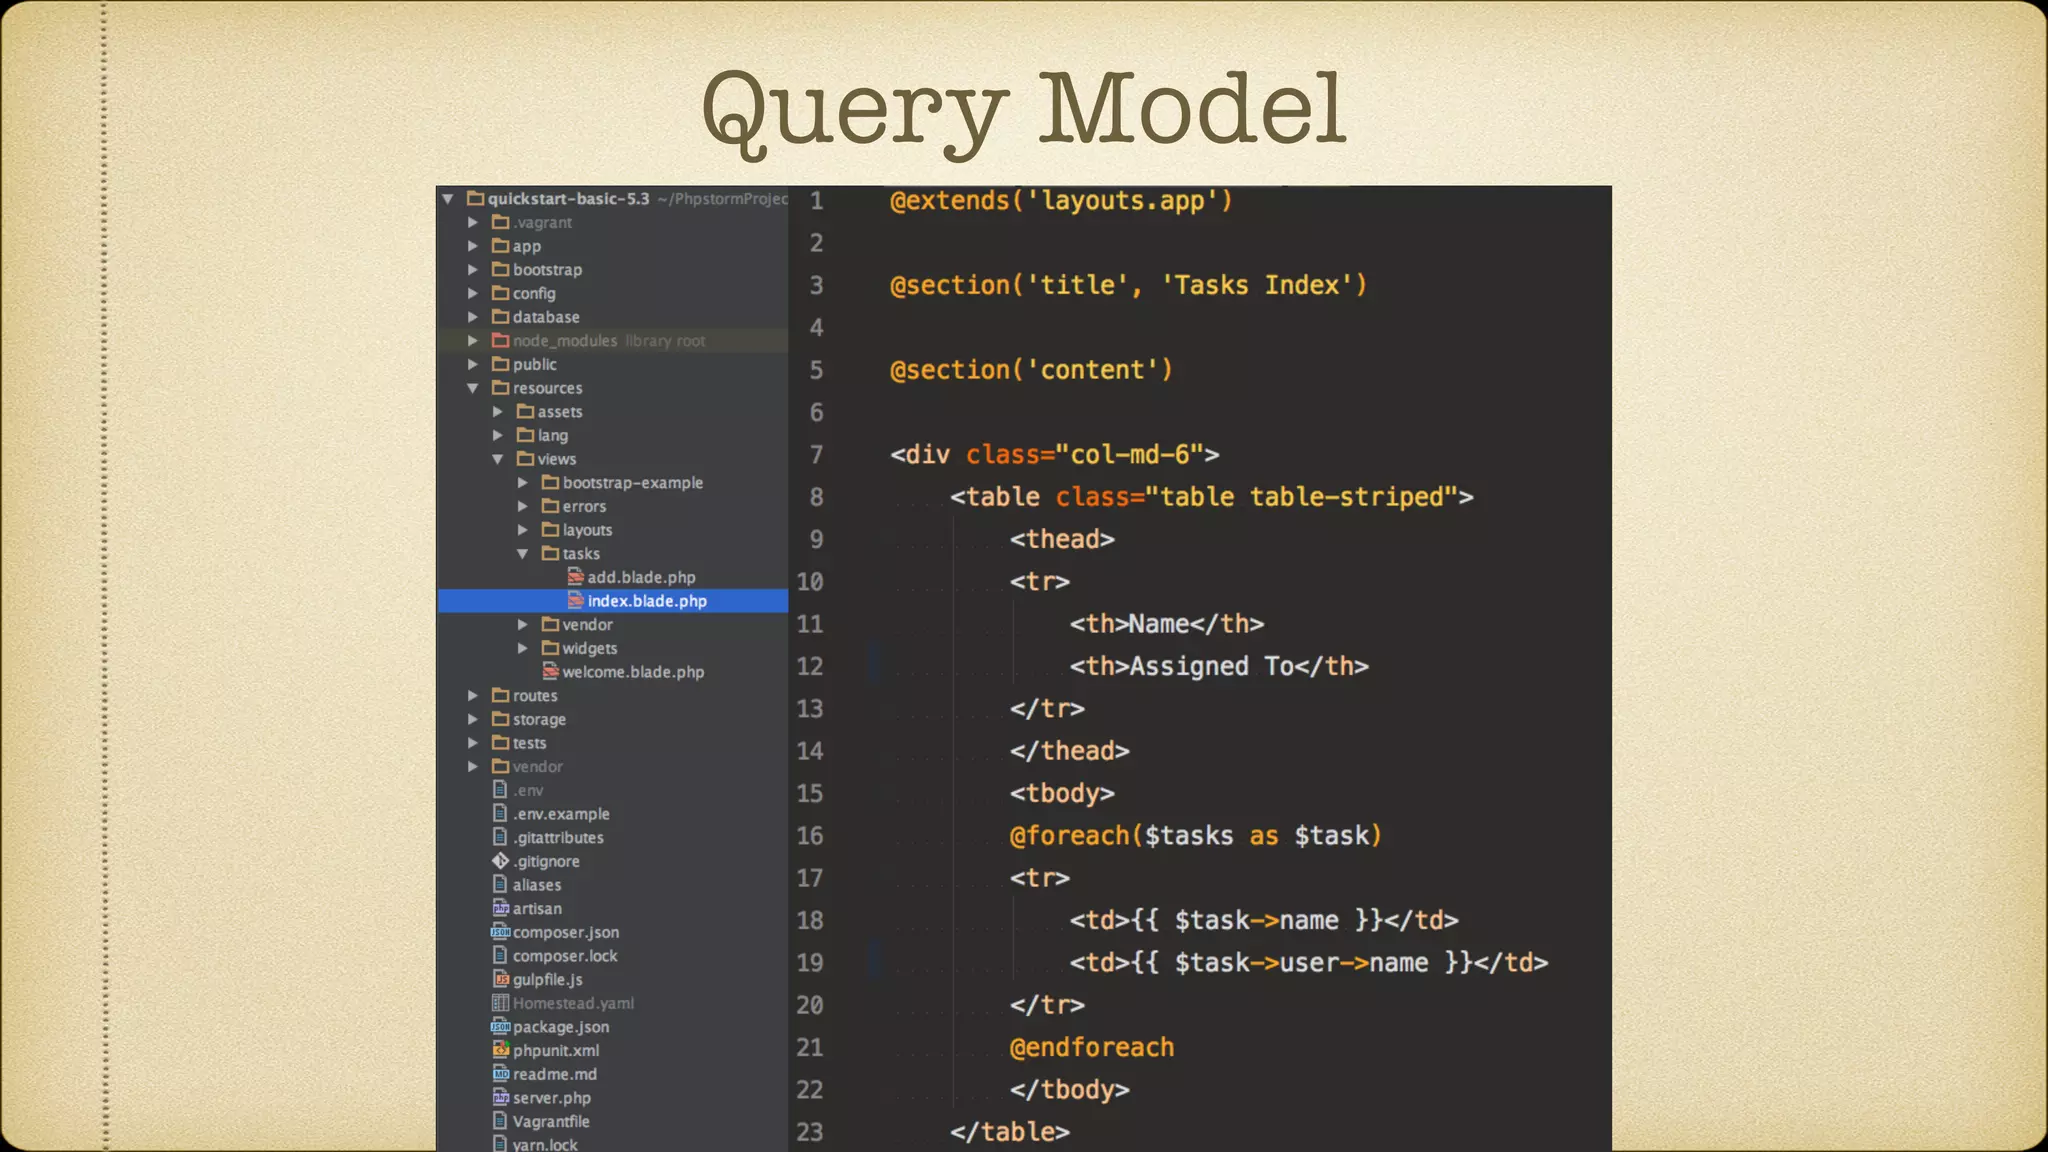Select yarn.lock in project tree
Viewport: 2048px width, 1152px height.
545,1144
